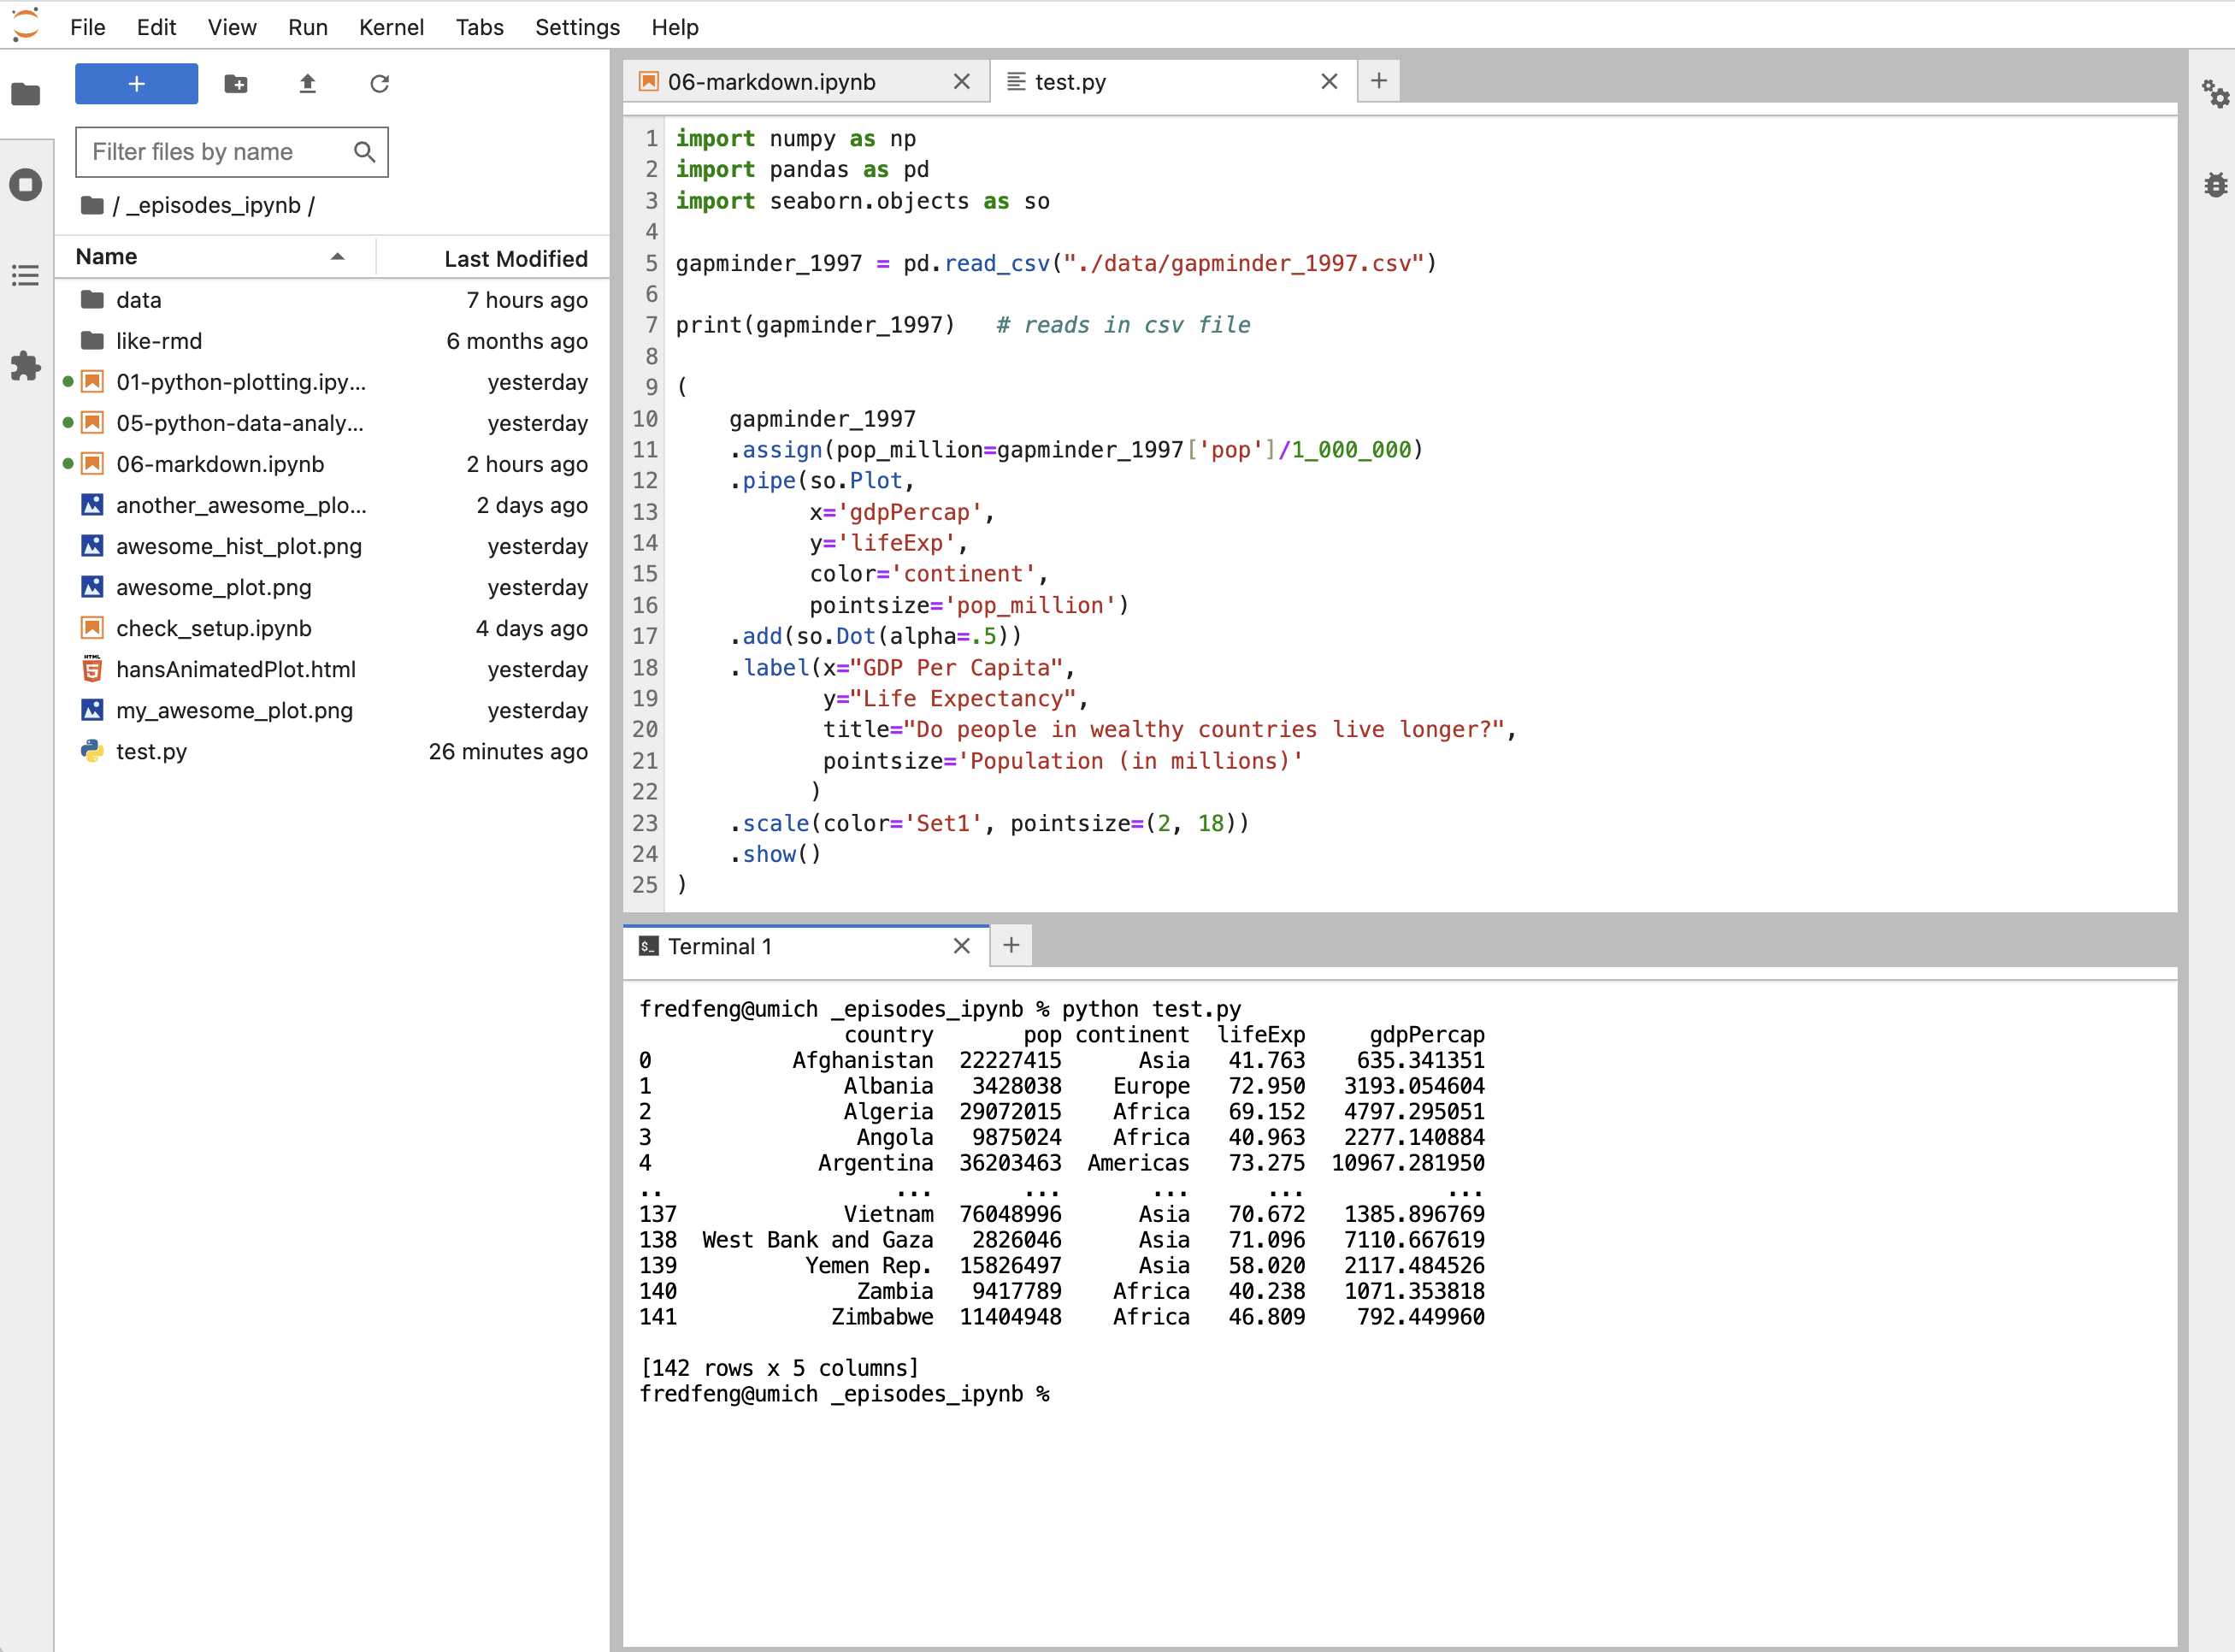Viewport: 2235px width, 1652px height.
Task: Click the notebook icon beside check_setup.ipynb
Action: click(x=92, y=628)
